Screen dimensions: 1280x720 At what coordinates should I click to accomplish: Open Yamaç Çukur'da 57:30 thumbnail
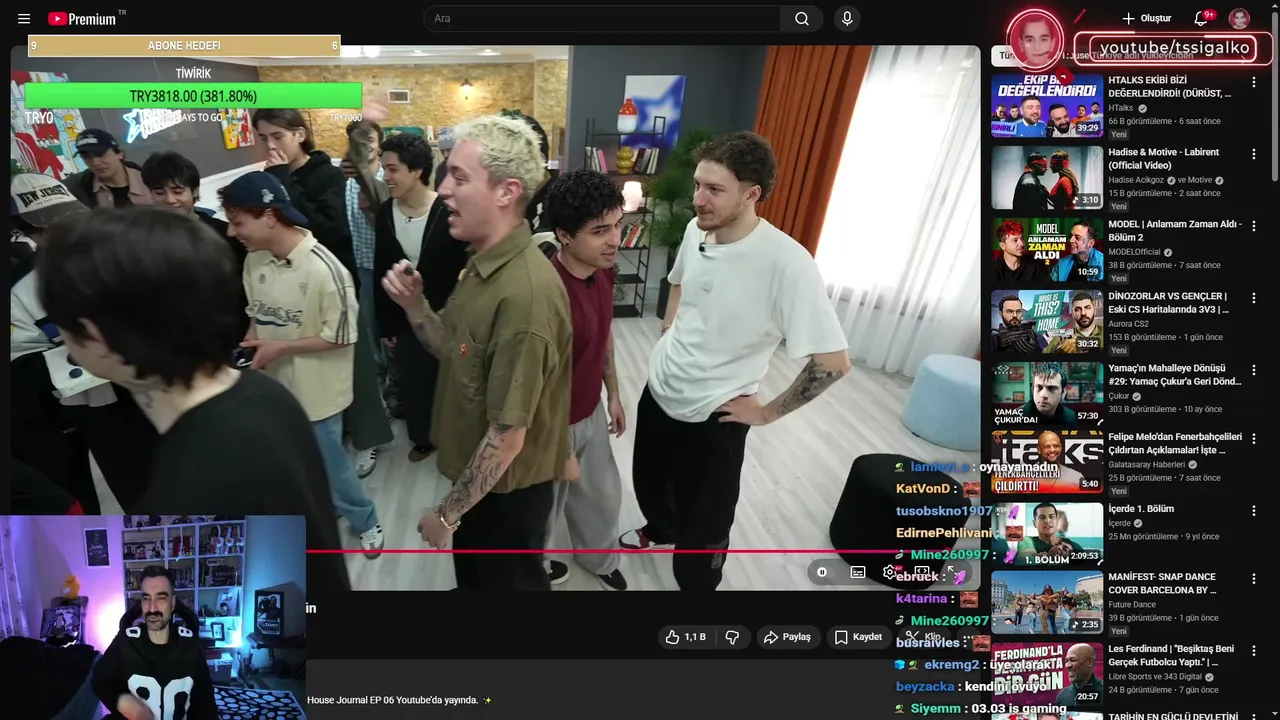point(1047,393)
